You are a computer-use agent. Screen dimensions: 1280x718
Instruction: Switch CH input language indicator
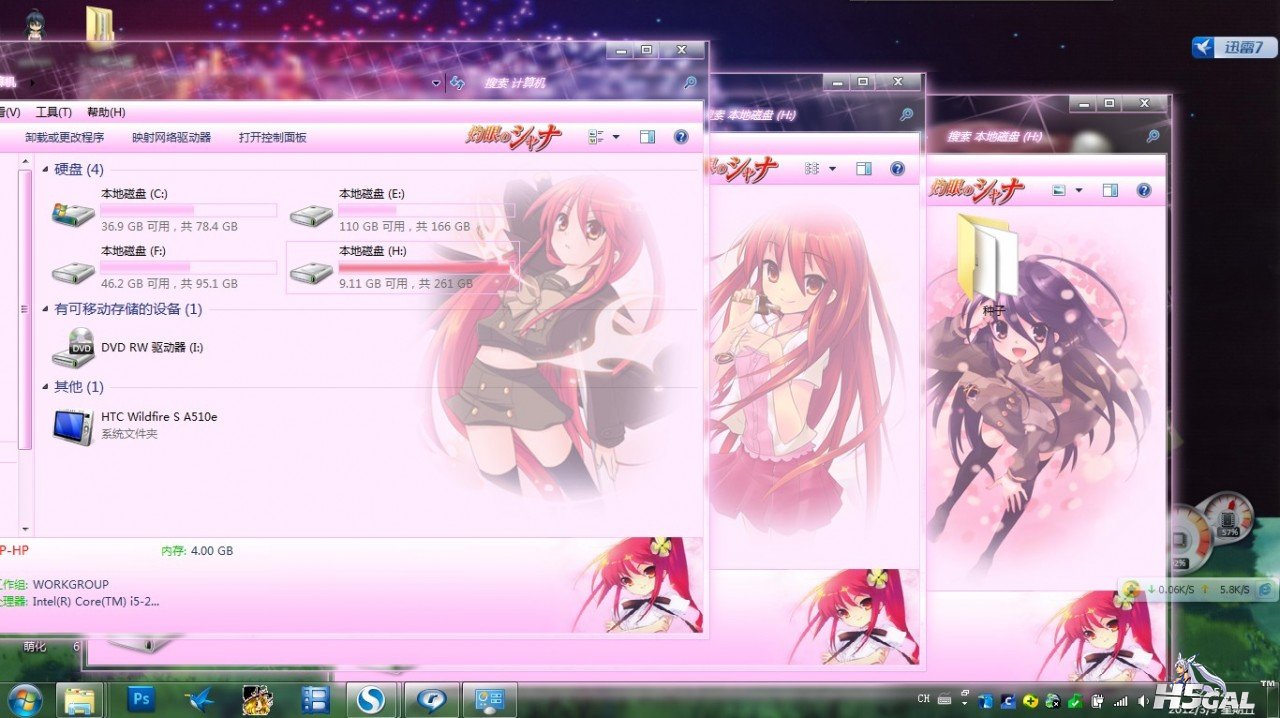click(x=923, y=699)
